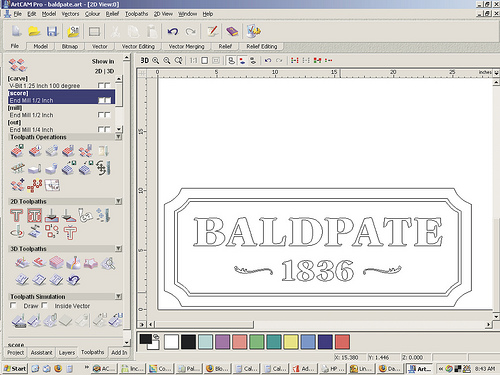
Task: Toggle 2D show checkbox for carve V-Bit toolpath
Action: (101, 86)
